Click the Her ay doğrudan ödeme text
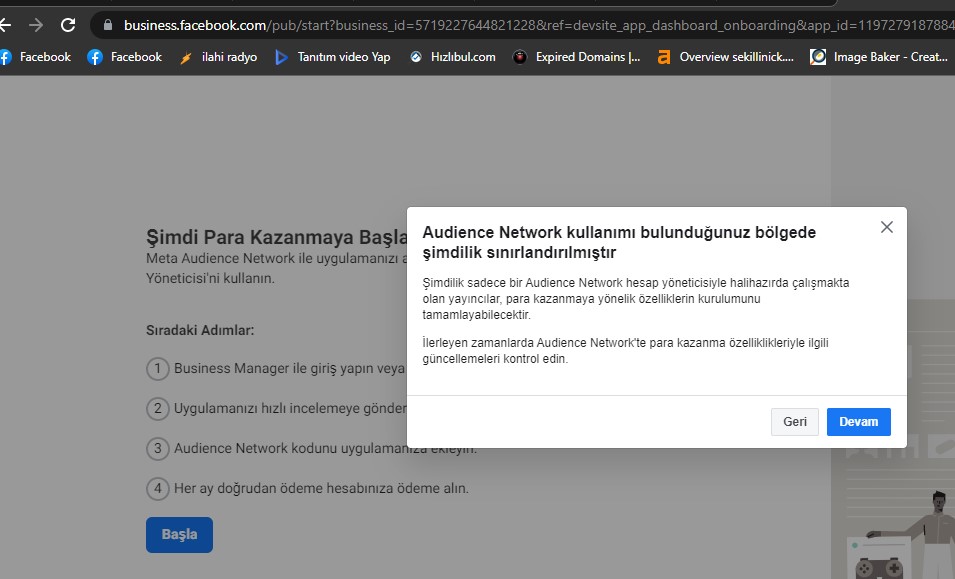This screenshot has width=955, height=579. click(321, 488)
